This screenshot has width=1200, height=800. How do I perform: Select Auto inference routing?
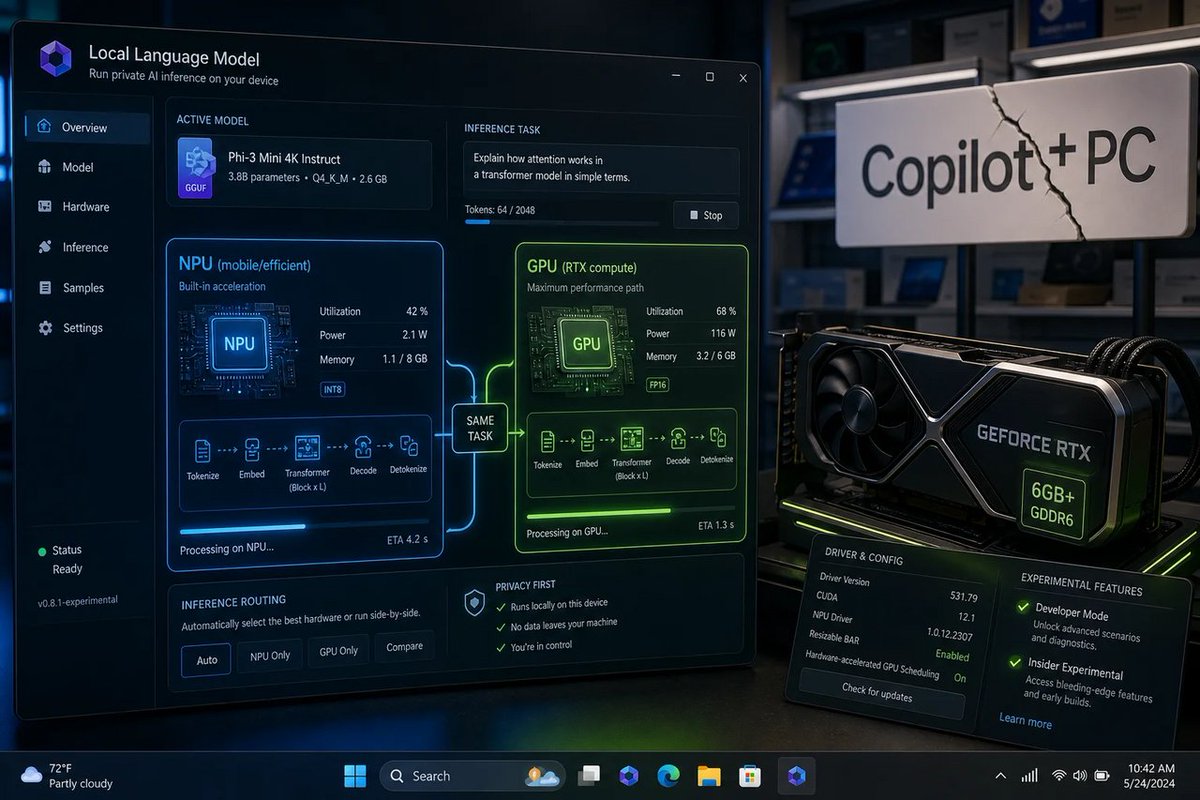click(x=206, y=659)
